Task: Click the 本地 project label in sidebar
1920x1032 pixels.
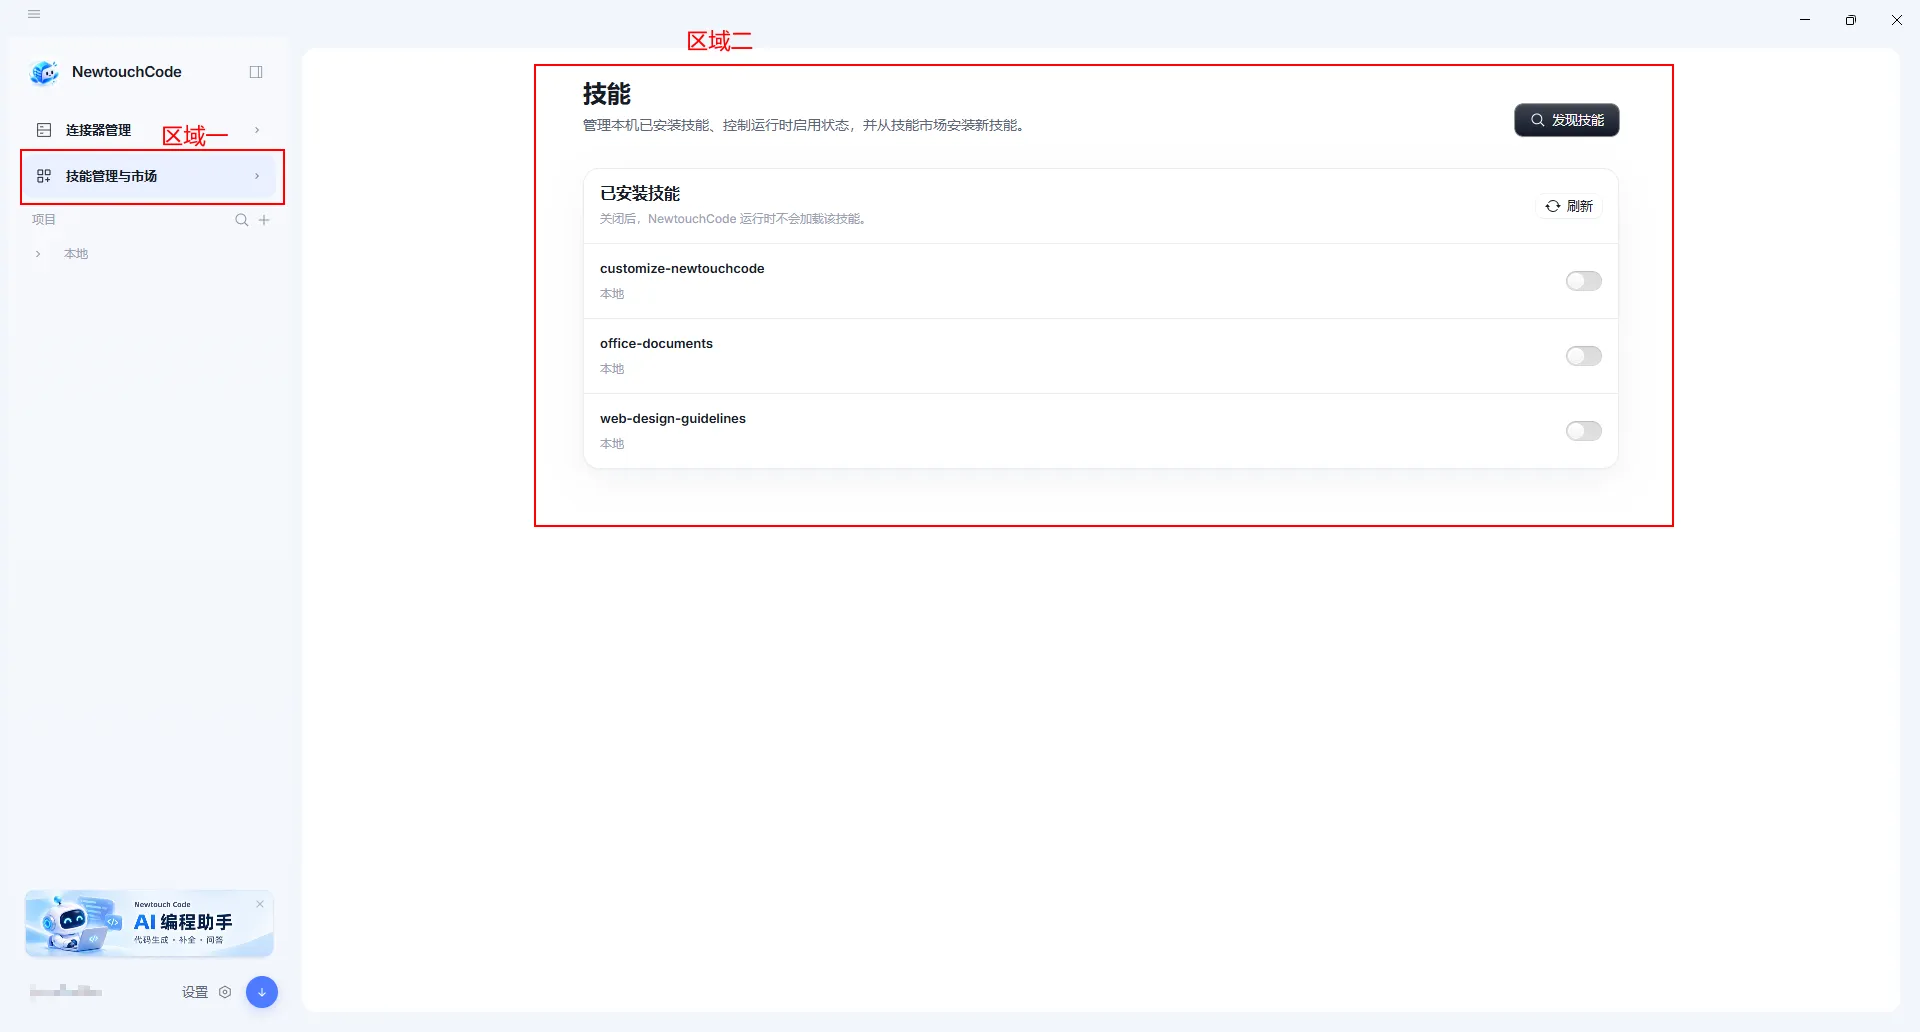Action: 76,254
